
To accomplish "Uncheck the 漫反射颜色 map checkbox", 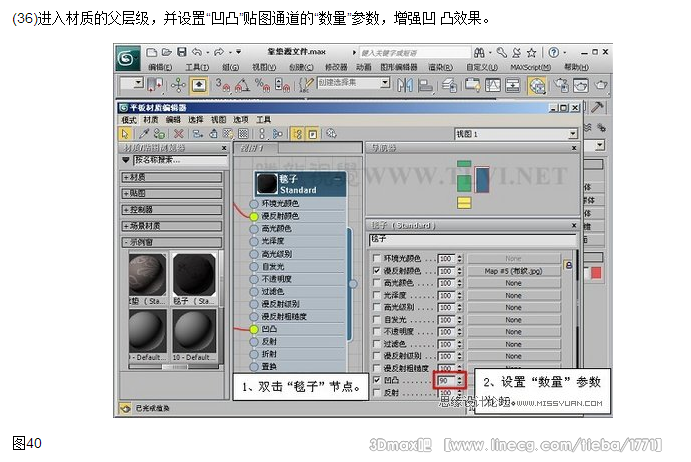I will (375, 270).
